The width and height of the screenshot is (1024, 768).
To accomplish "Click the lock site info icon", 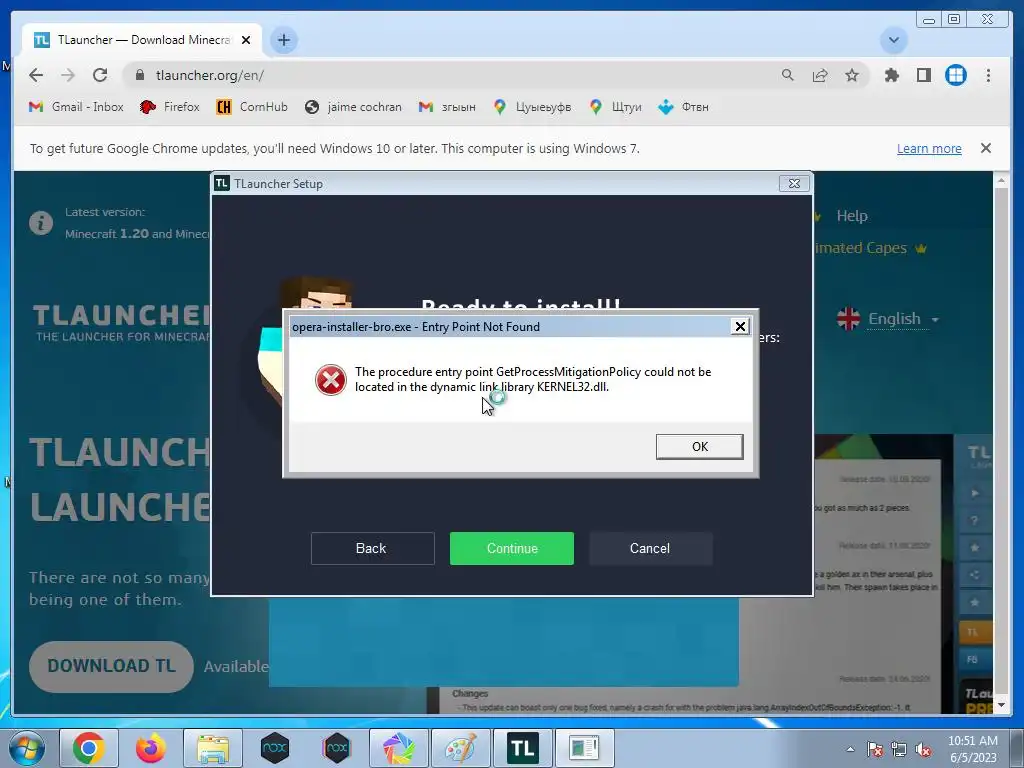I will point(139,75).
